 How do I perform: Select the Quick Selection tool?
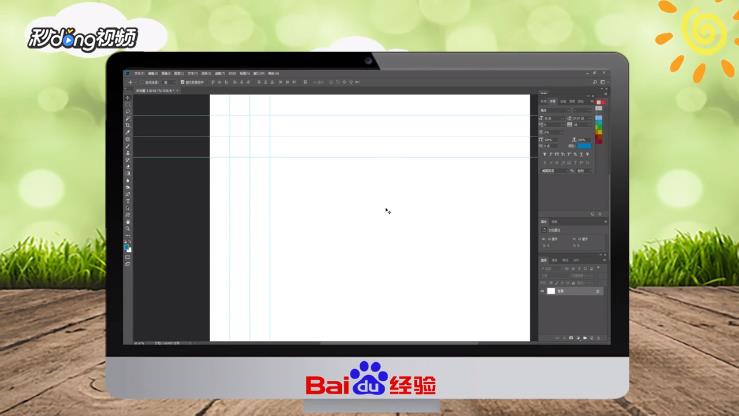point(128,119)
